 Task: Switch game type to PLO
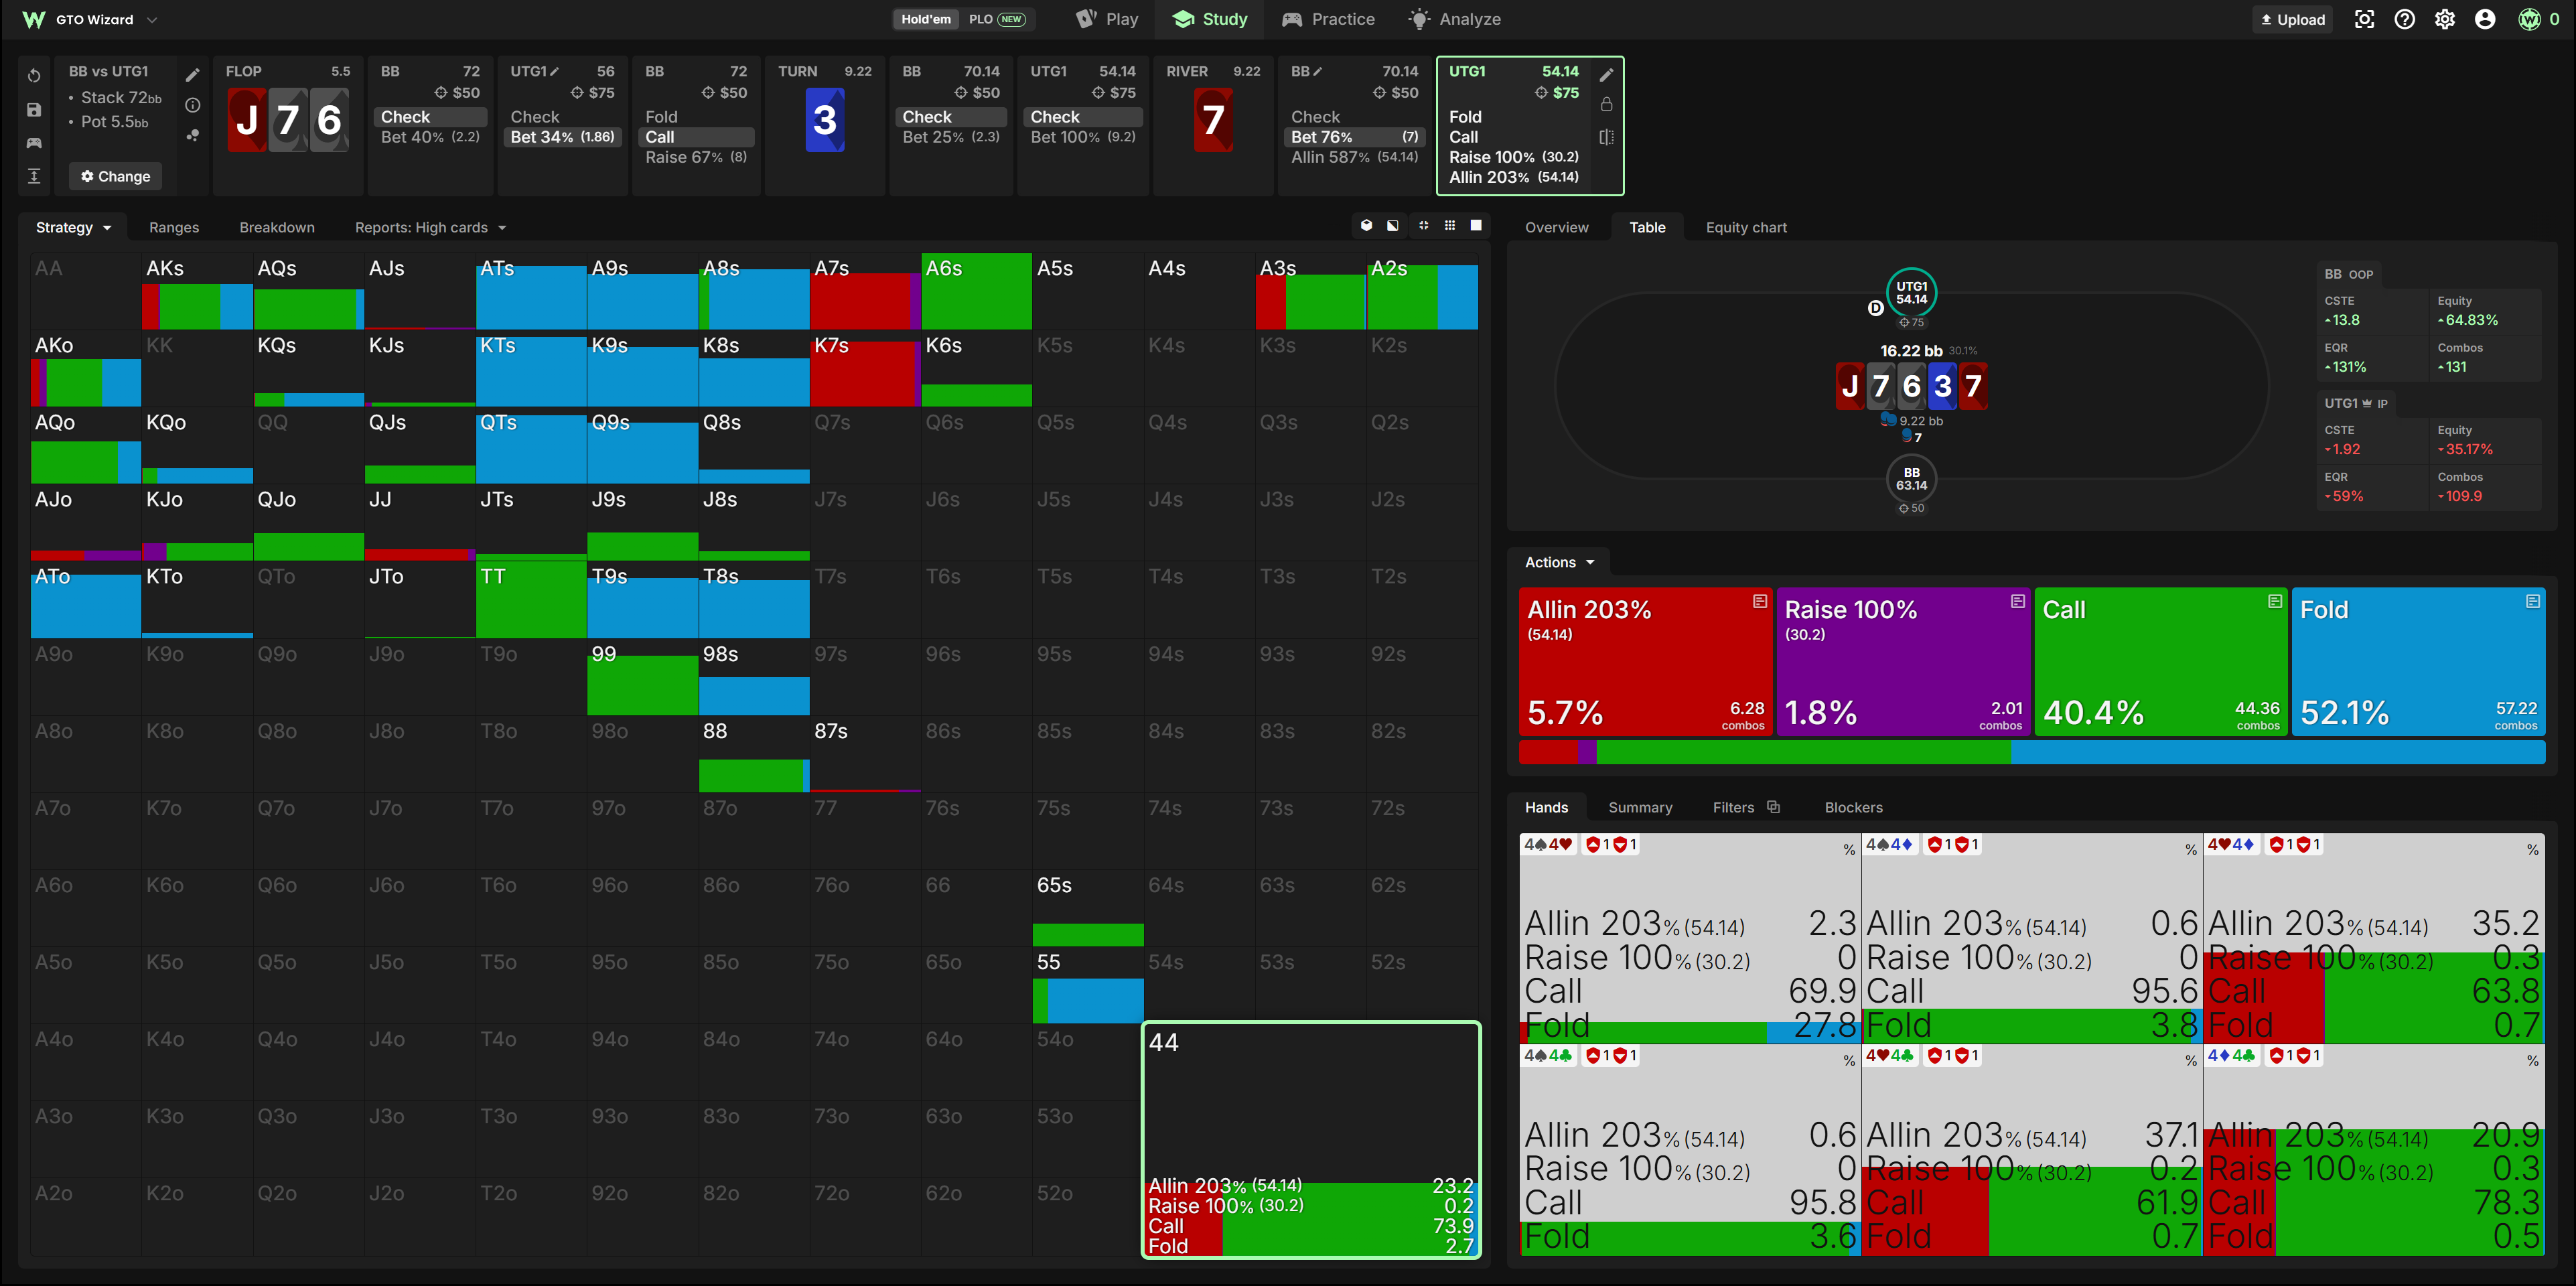[997, 19]
